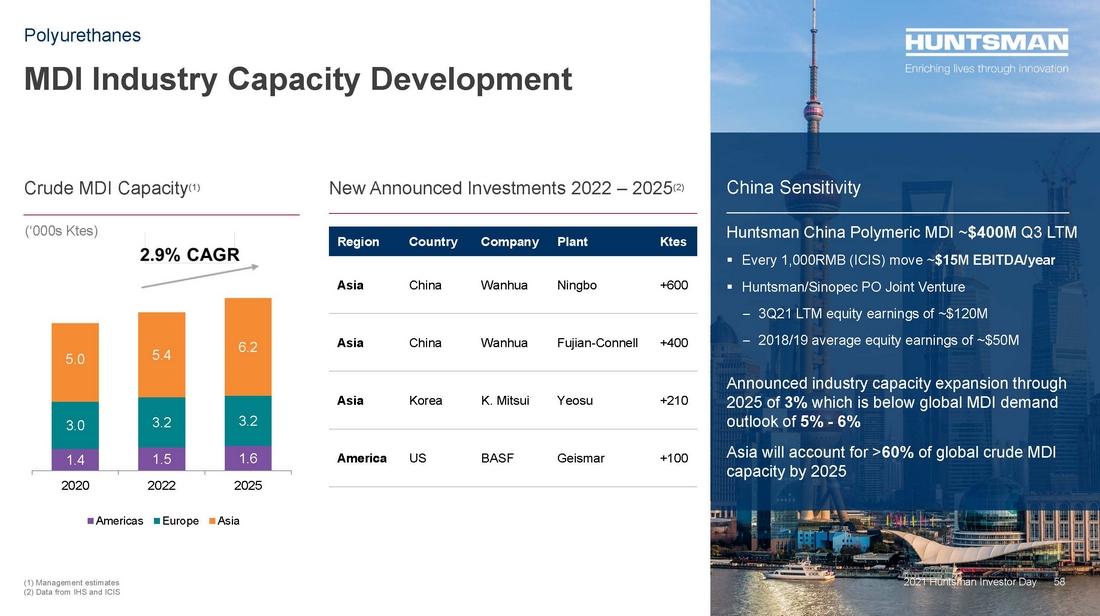Click the 'Korea' country cell

[x=425, y=401]
